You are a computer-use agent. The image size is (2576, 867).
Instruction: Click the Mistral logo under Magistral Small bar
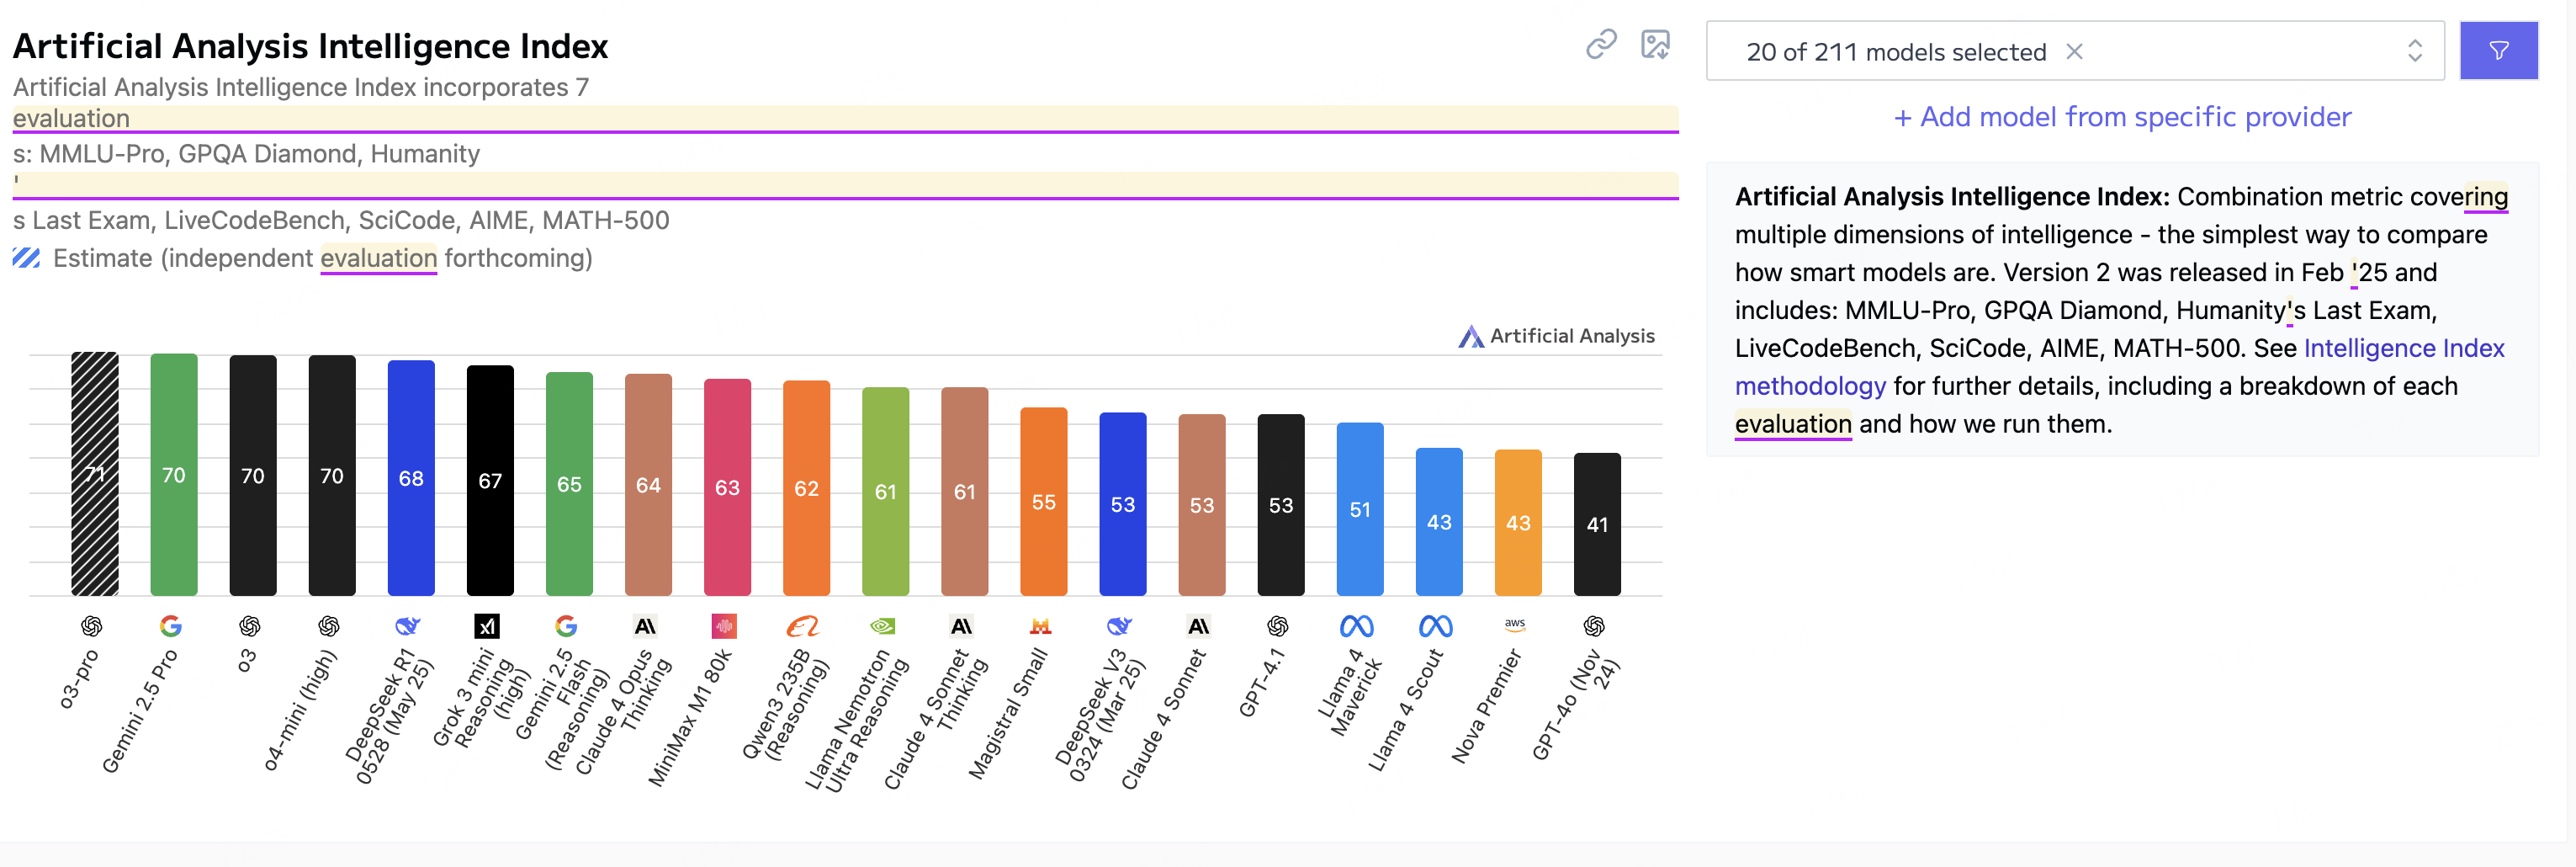point(1040,626)
